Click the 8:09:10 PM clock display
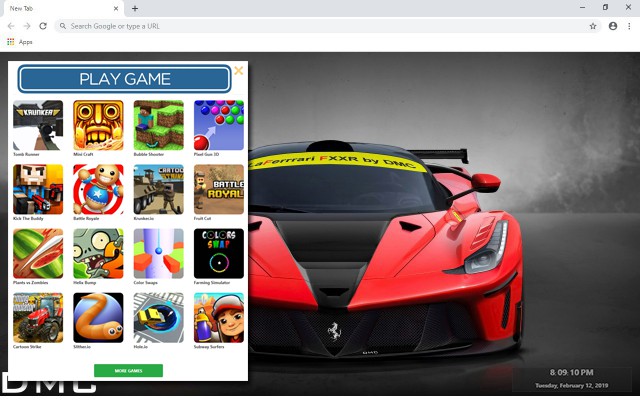This screenshot has width=640, height=400. tap(571, 372)
